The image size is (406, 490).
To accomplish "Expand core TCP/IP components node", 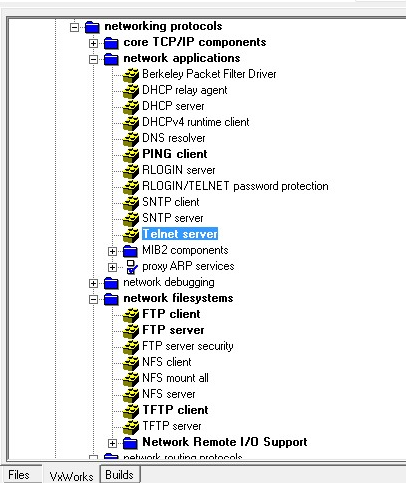I will (93, 43).
